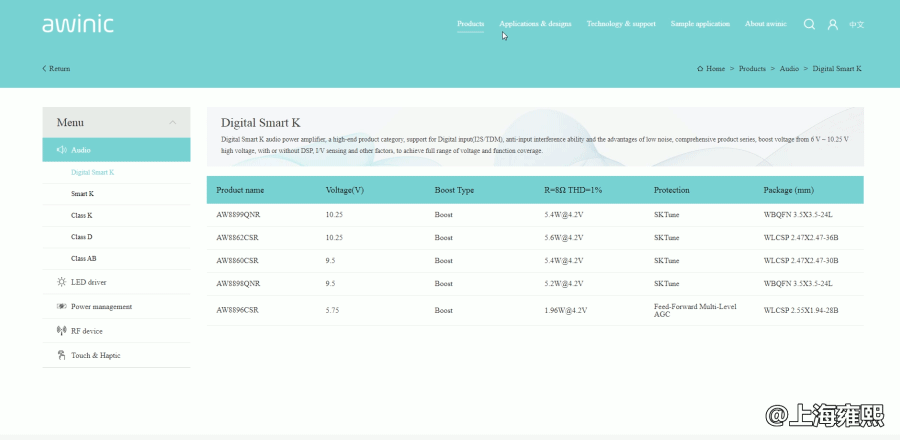Click WLCSP 2.47X2.47-30B package cell
Viewport: 900px width, 440px height.
coord(801,260)
